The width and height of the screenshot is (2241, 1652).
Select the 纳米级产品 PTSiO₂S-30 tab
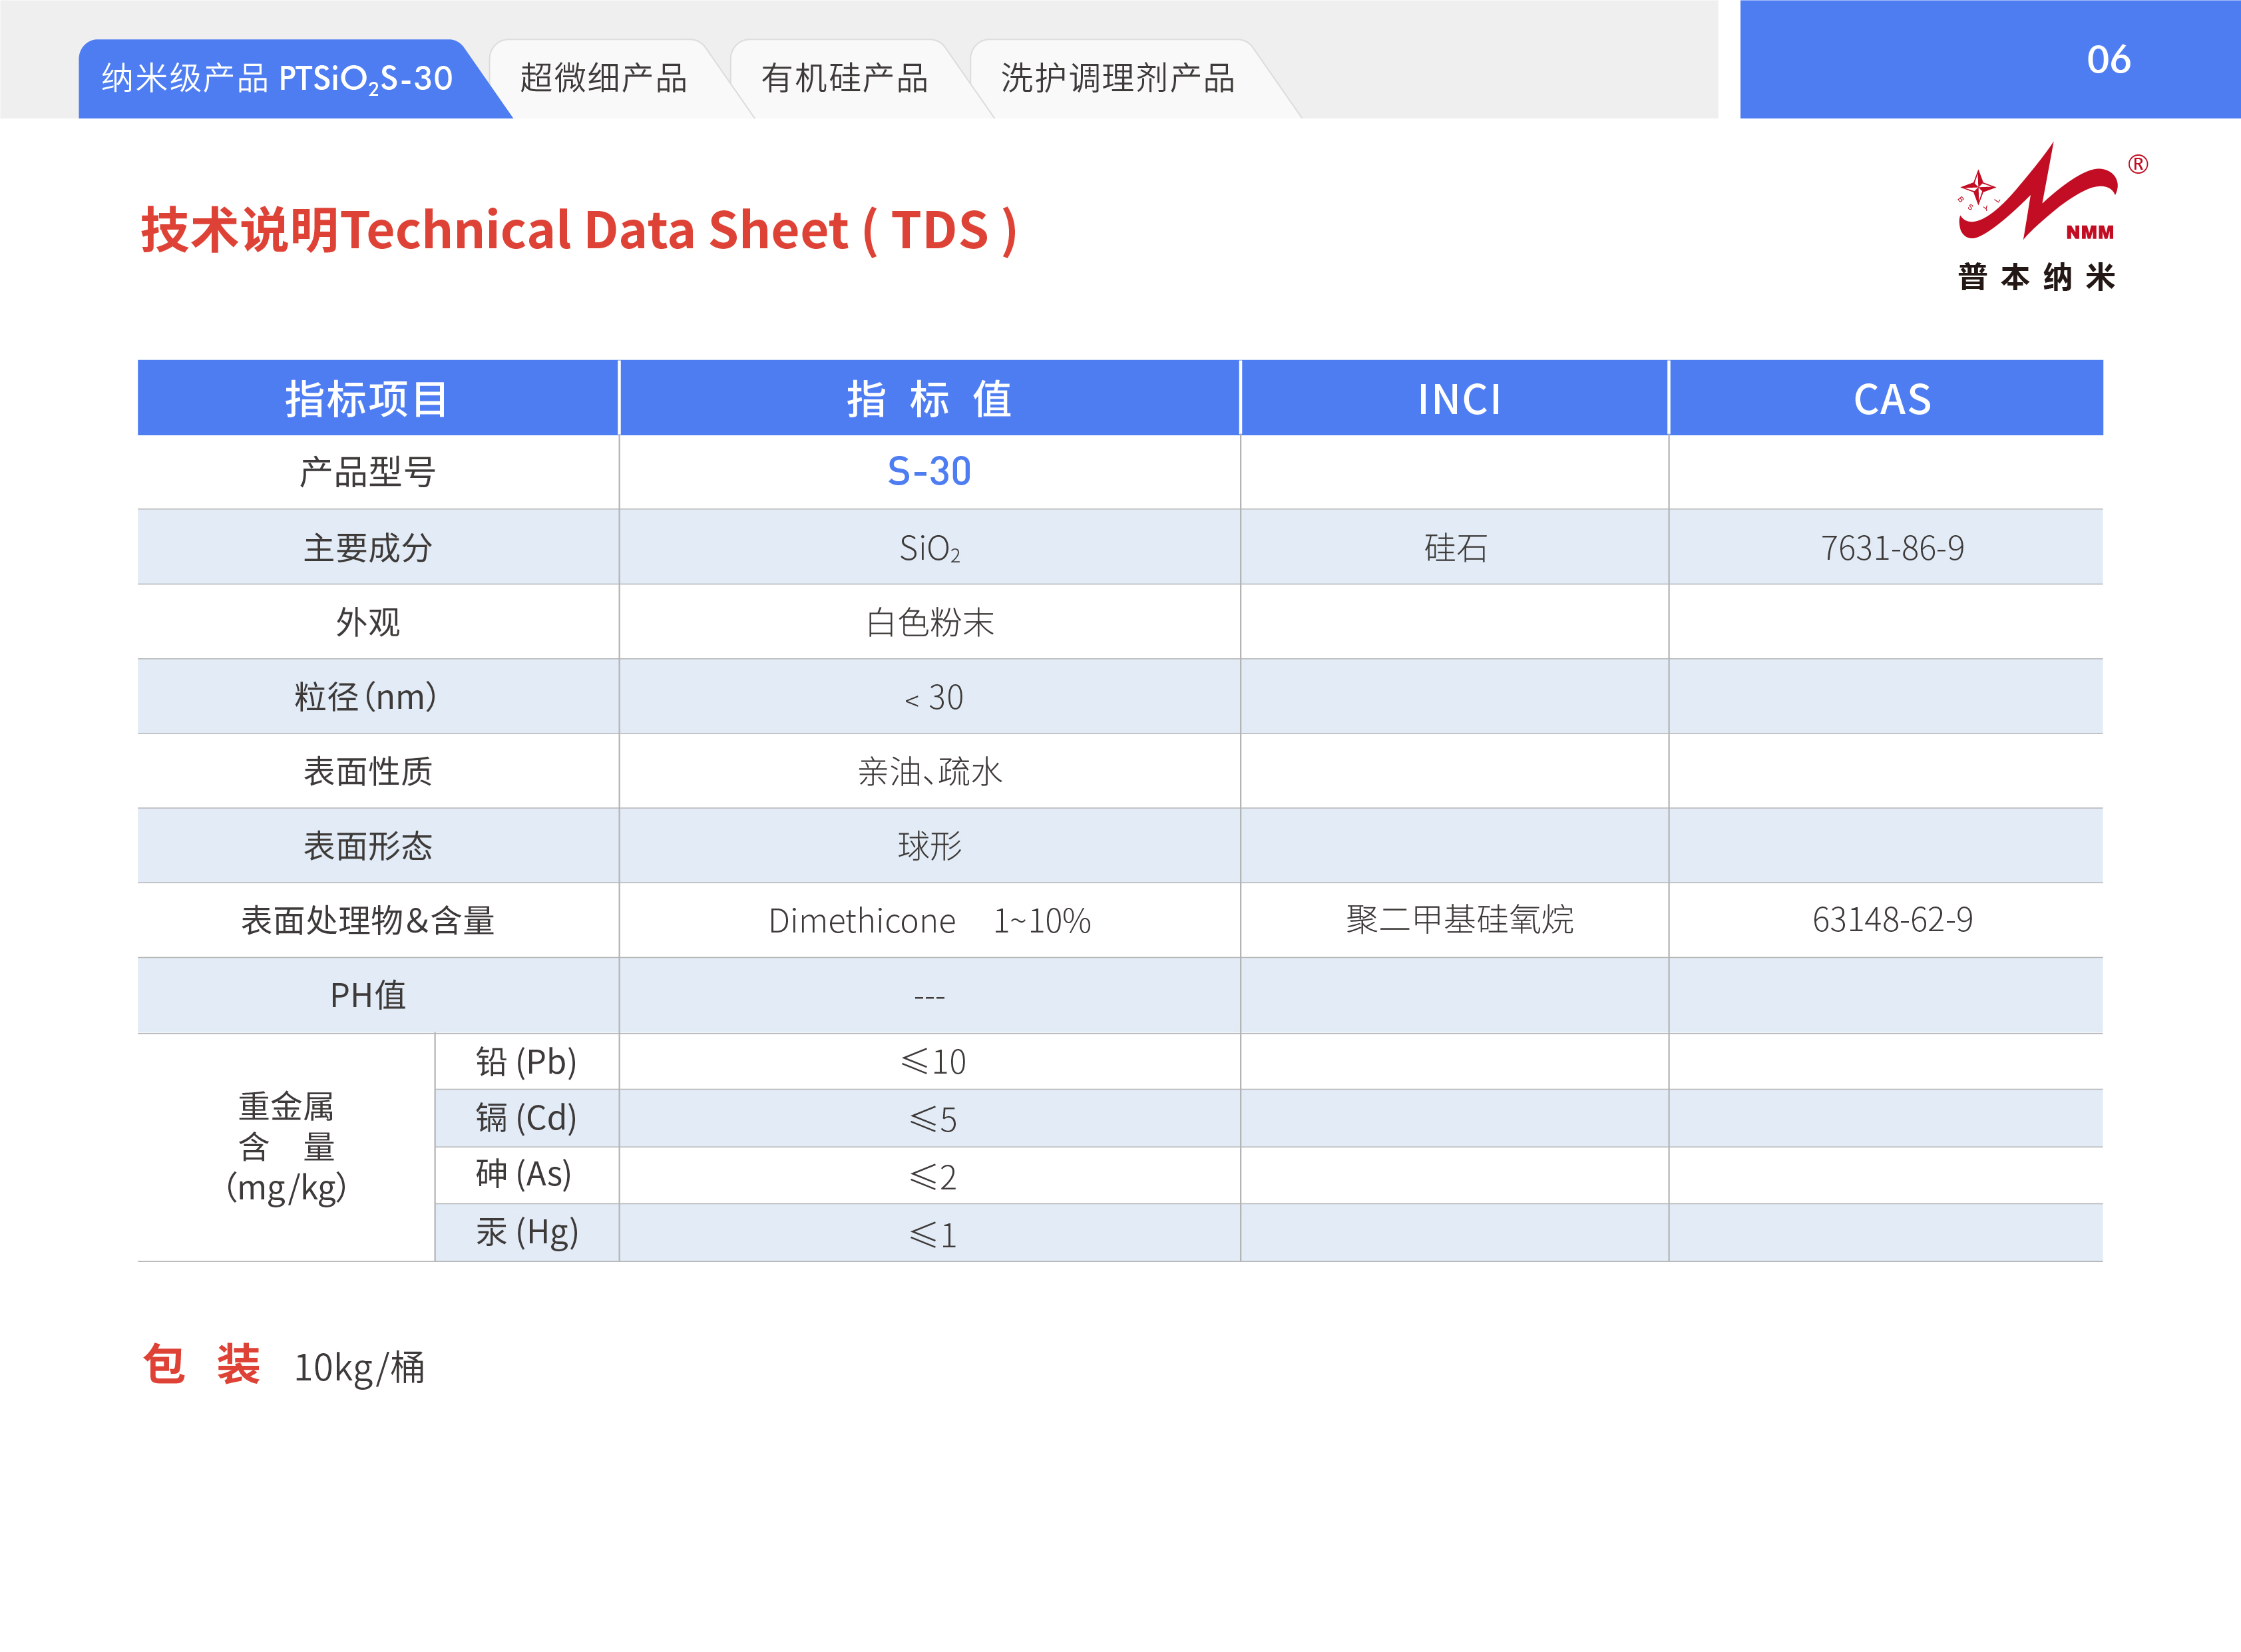pos(277,78)
